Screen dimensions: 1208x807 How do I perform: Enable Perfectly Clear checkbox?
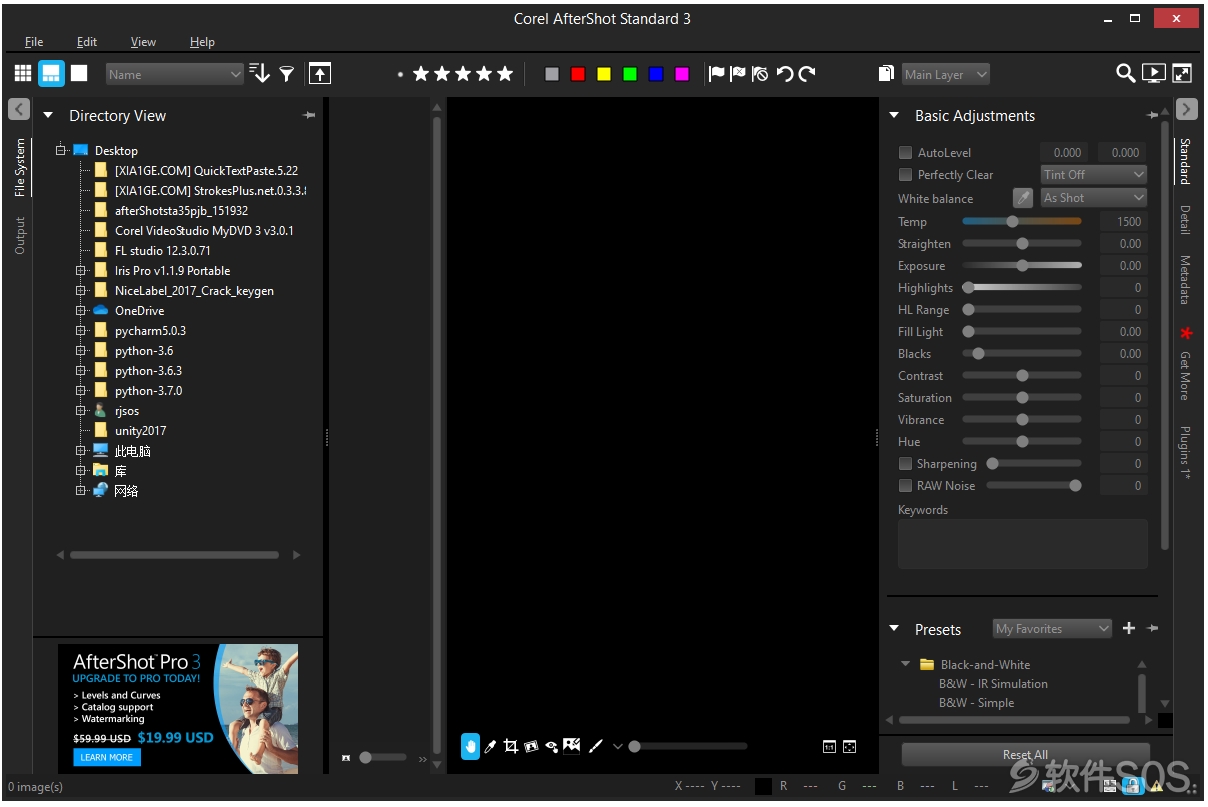[x=905, y=175]
